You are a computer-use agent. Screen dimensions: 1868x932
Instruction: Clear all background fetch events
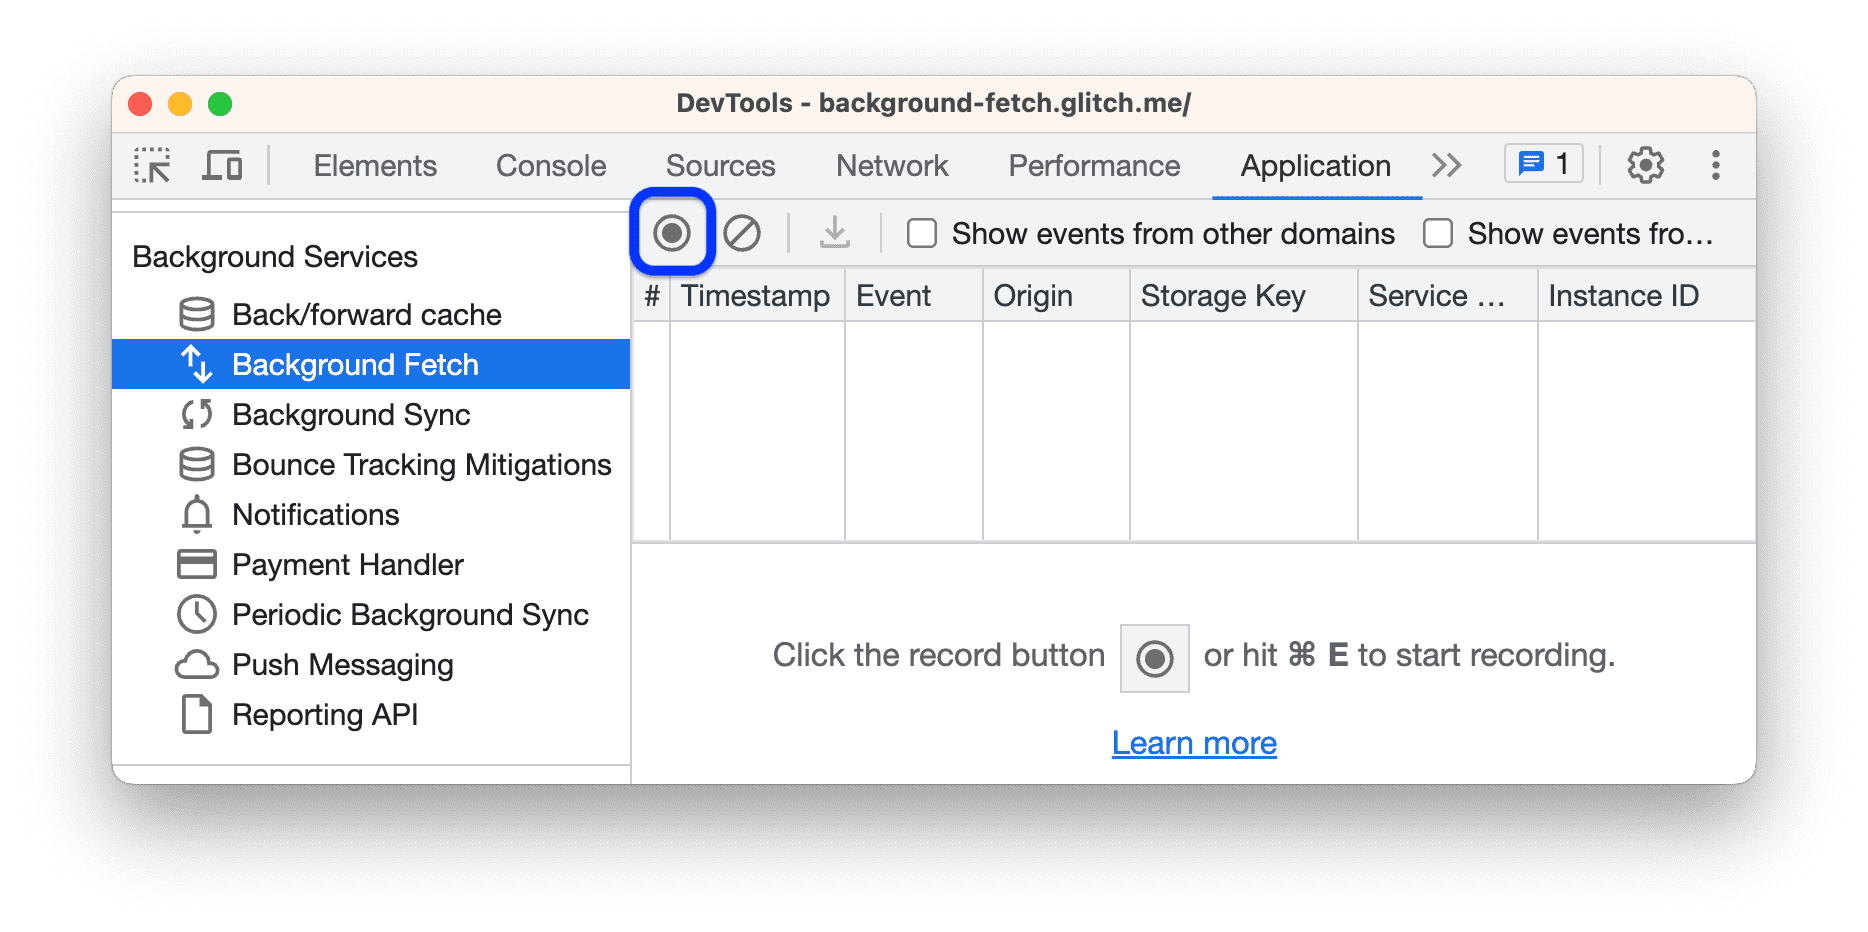tap(742, 233)
